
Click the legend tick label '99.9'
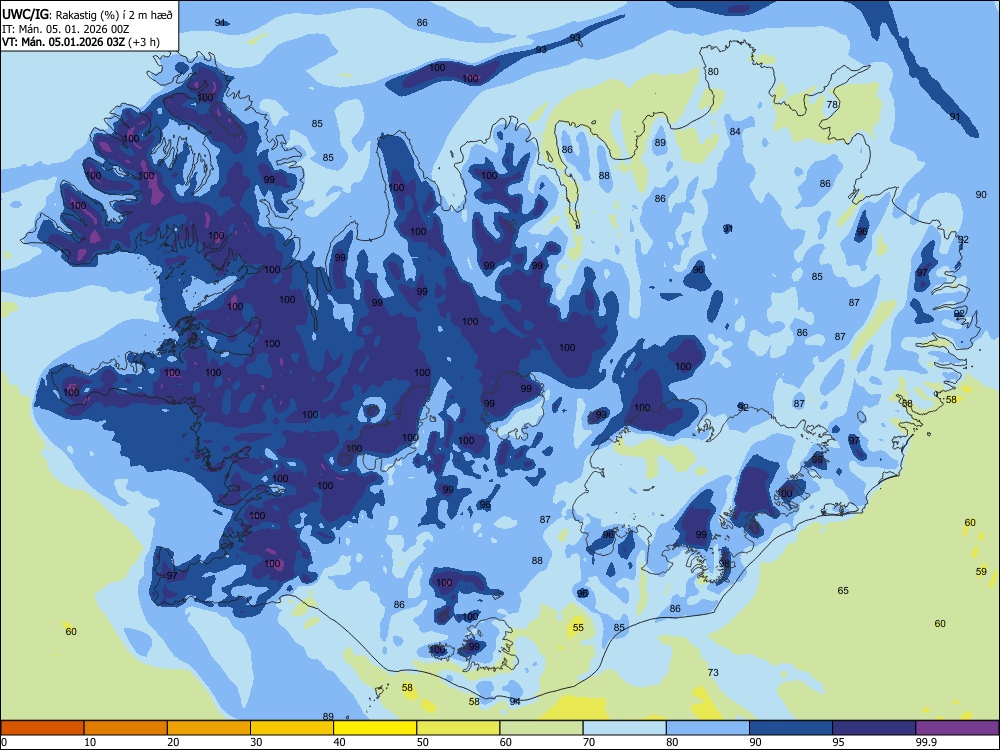pos(926,742)
